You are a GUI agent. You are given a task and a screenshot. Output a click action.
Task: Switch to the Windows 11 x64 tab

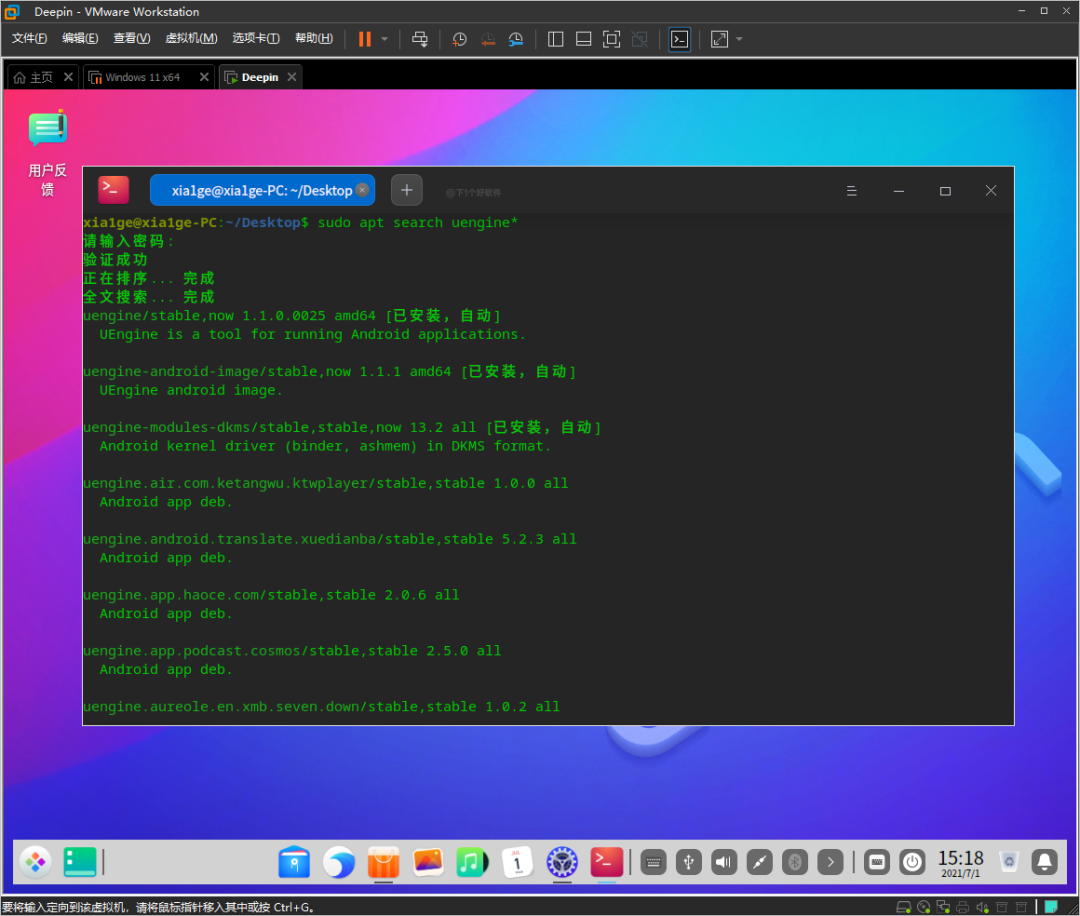(142, 77)
